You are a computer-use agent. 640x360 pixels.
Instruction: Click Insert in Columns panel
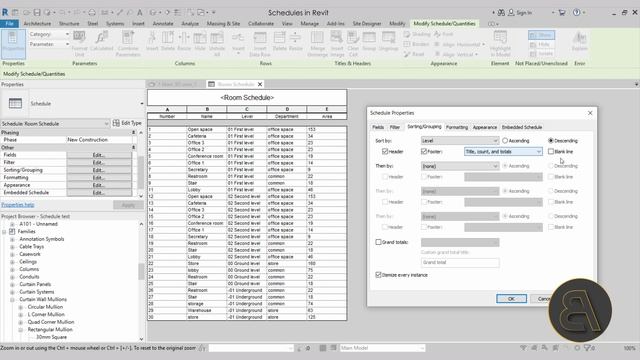click(x=152, y=42)
